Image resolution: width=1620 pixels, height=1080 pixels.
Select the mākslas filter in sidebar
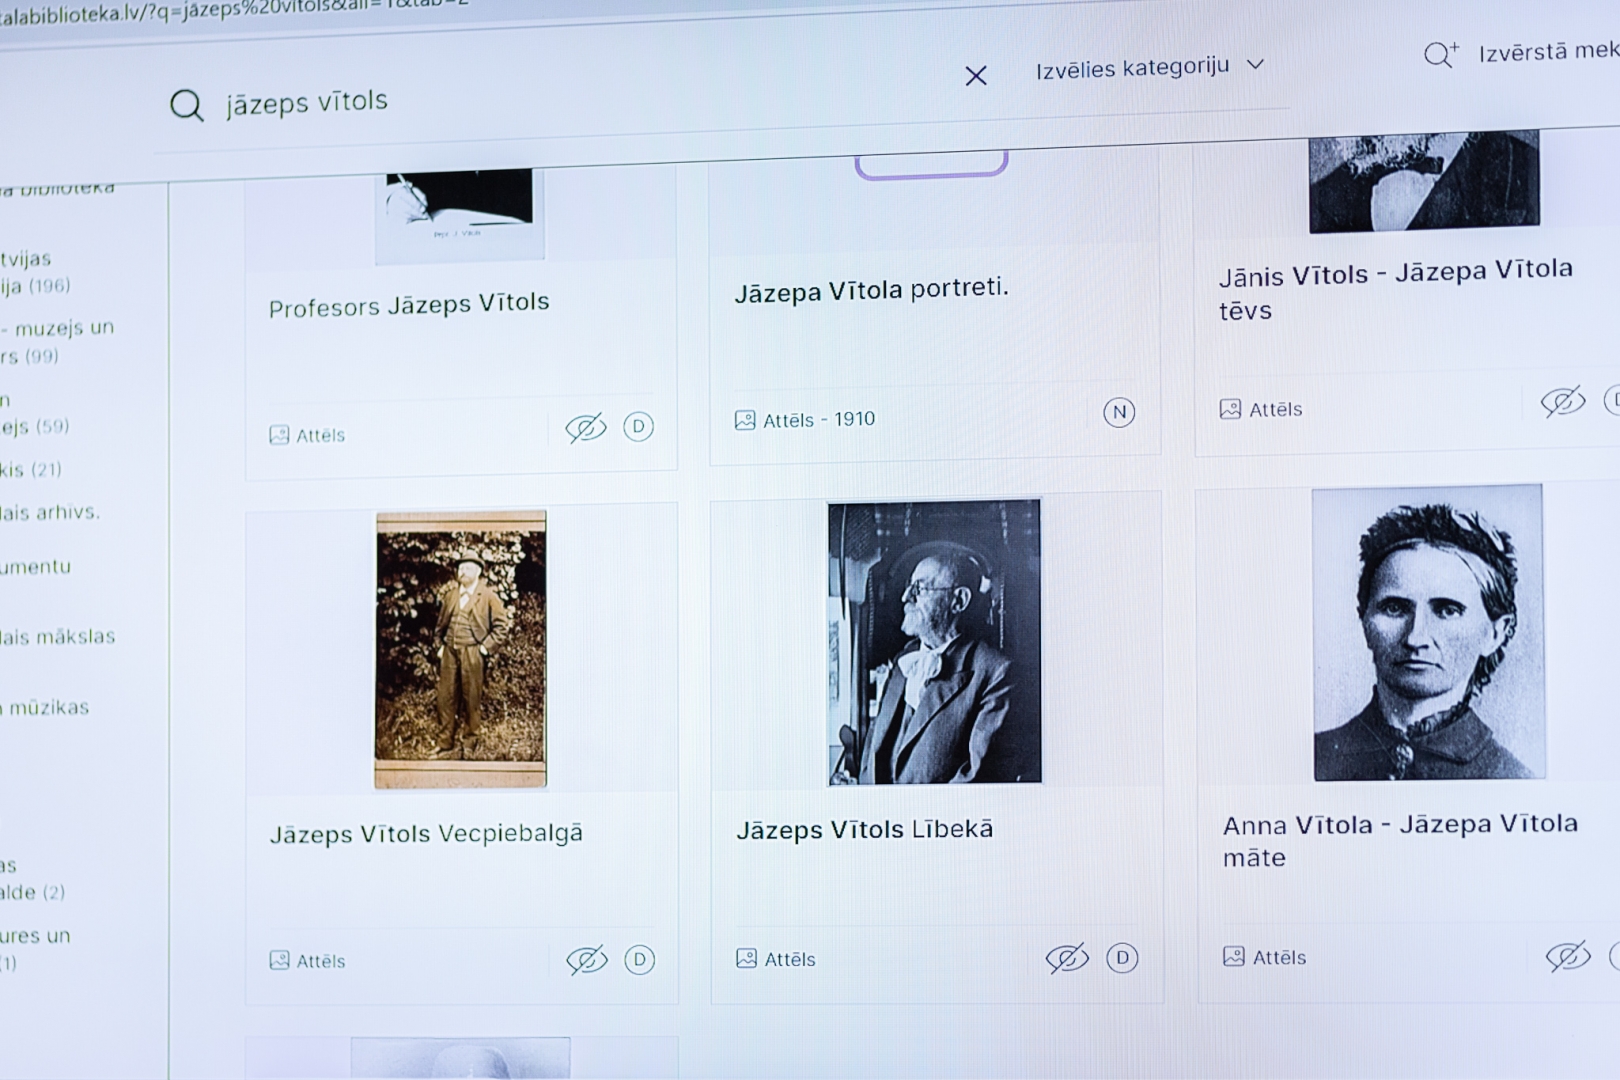(x=58, y=637)
